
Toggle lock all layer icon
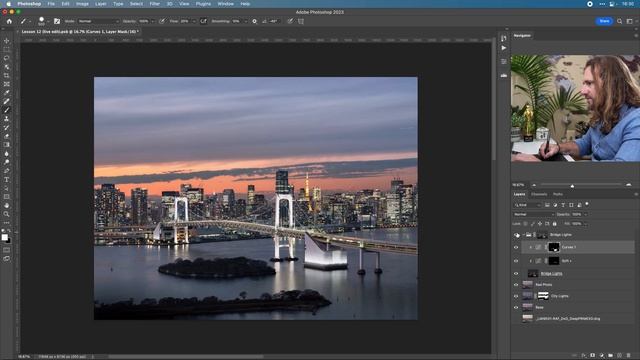tap(554, 224)
